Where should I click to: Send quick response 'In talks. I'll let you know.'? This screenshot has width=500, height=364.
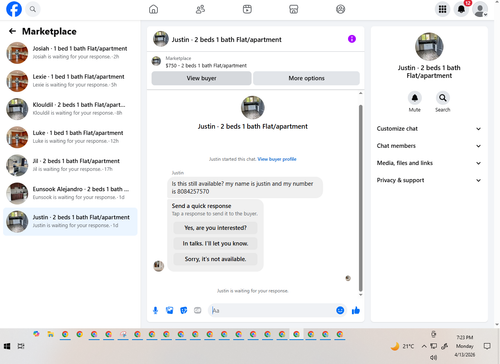pos(215,244)
